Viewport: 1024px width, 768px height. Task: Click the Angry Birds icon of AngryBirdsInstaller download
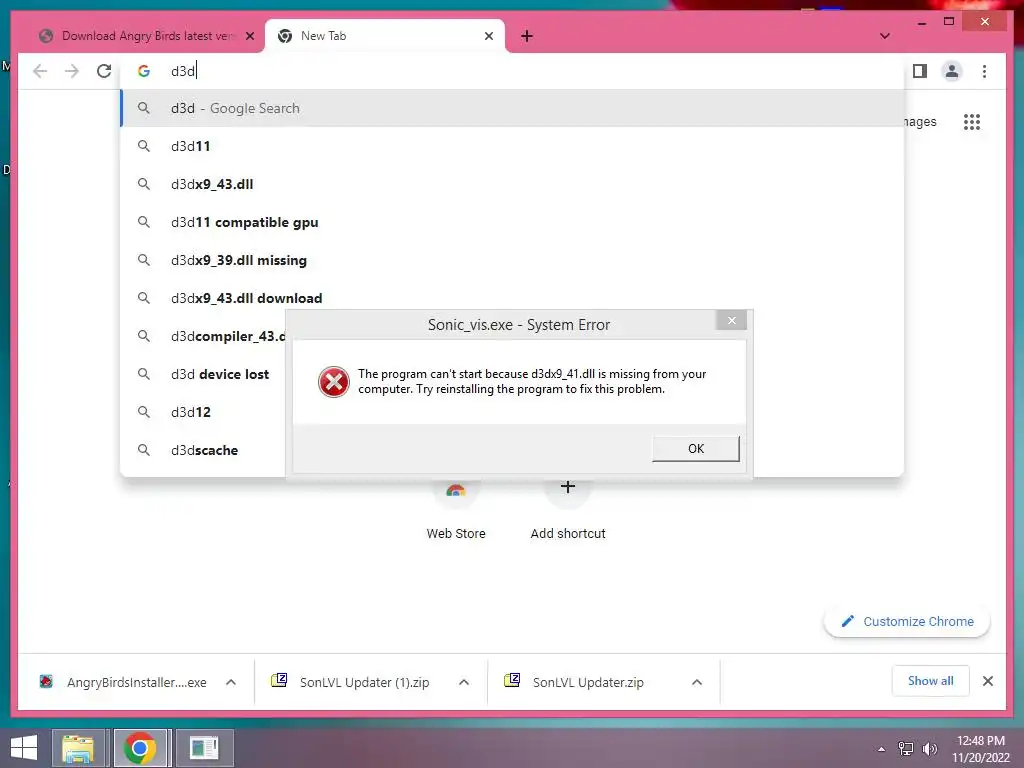point(46,681)
